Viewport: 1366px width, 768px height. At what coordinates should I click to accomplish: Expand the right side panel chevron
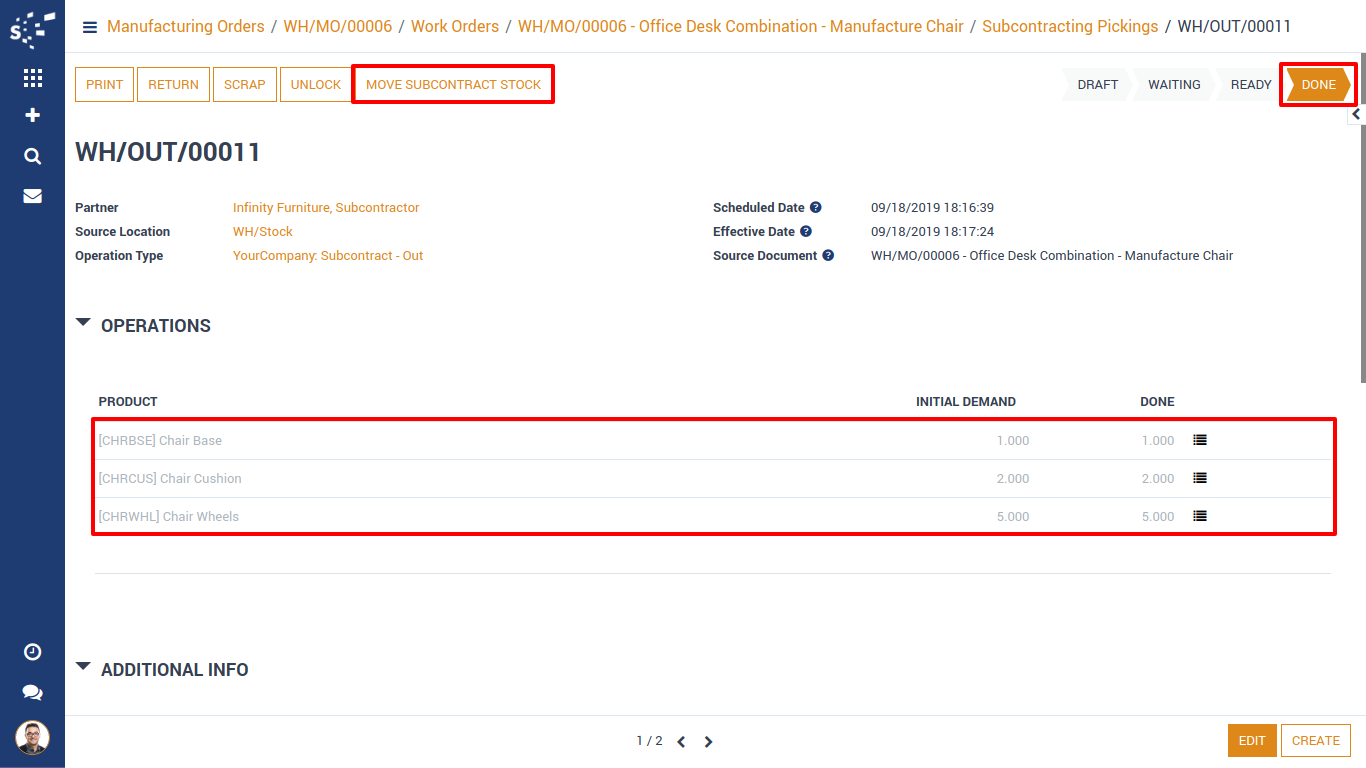1356,115
